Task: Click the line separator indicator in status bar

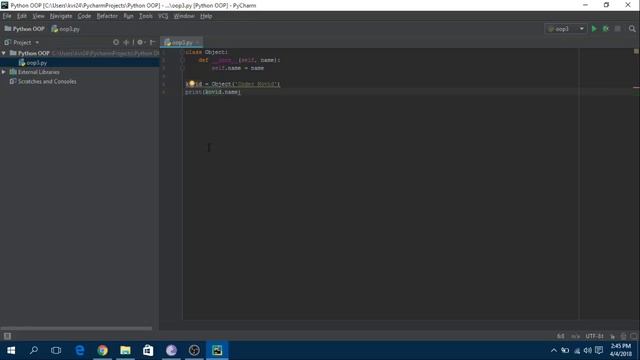Action: [576, 336]
